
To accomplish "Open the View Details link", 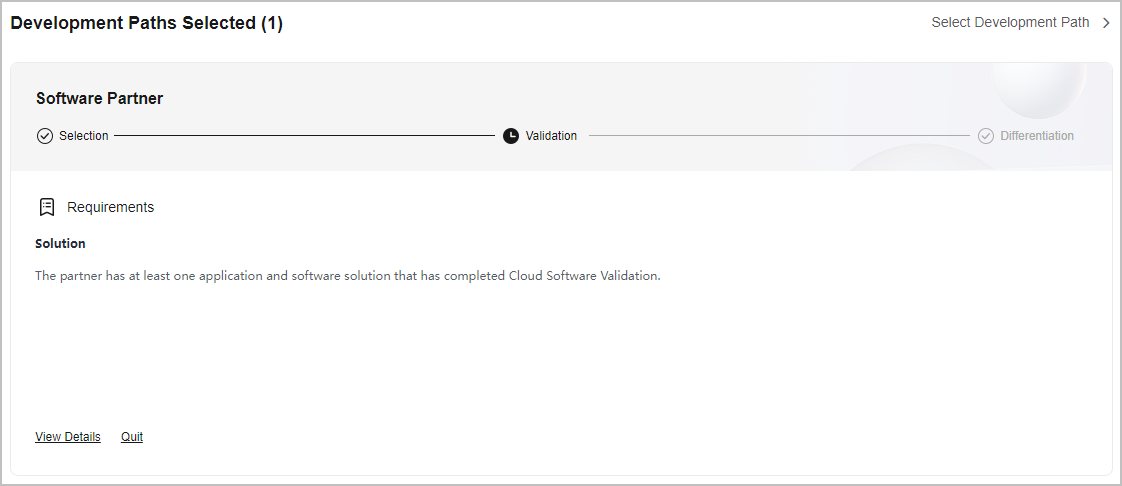I will pos(68,437).
